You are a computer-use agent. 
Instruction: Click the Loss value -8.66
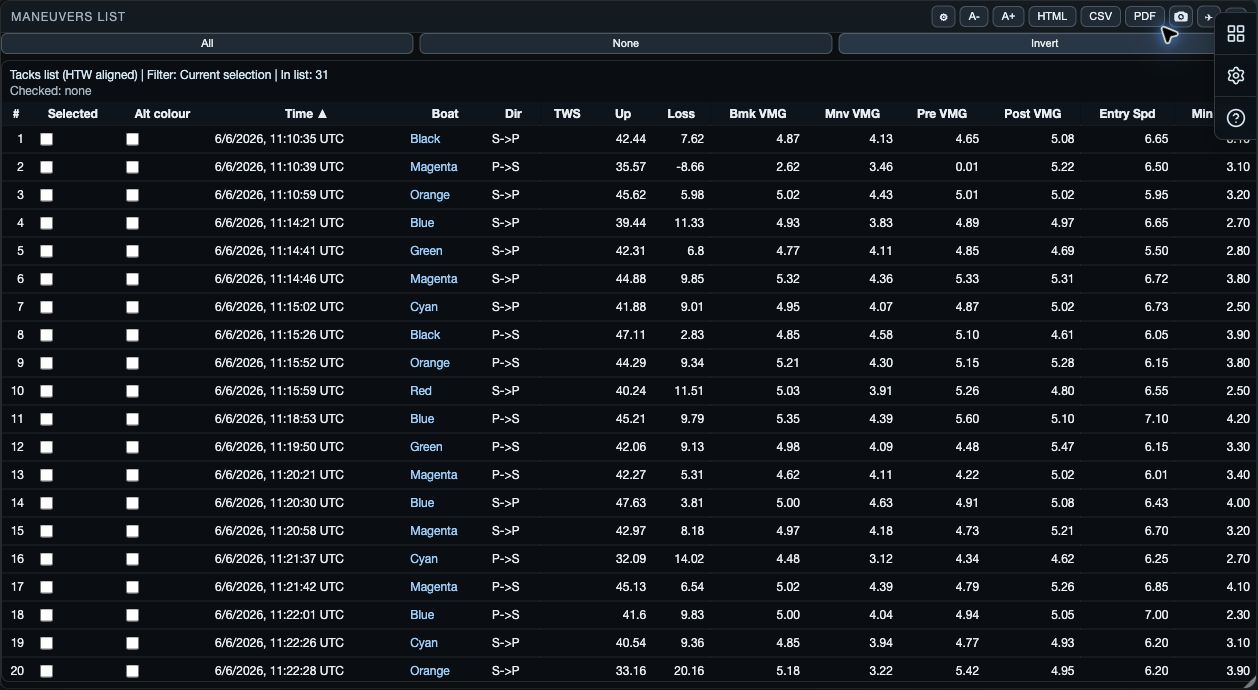click(x=690, y=167)
